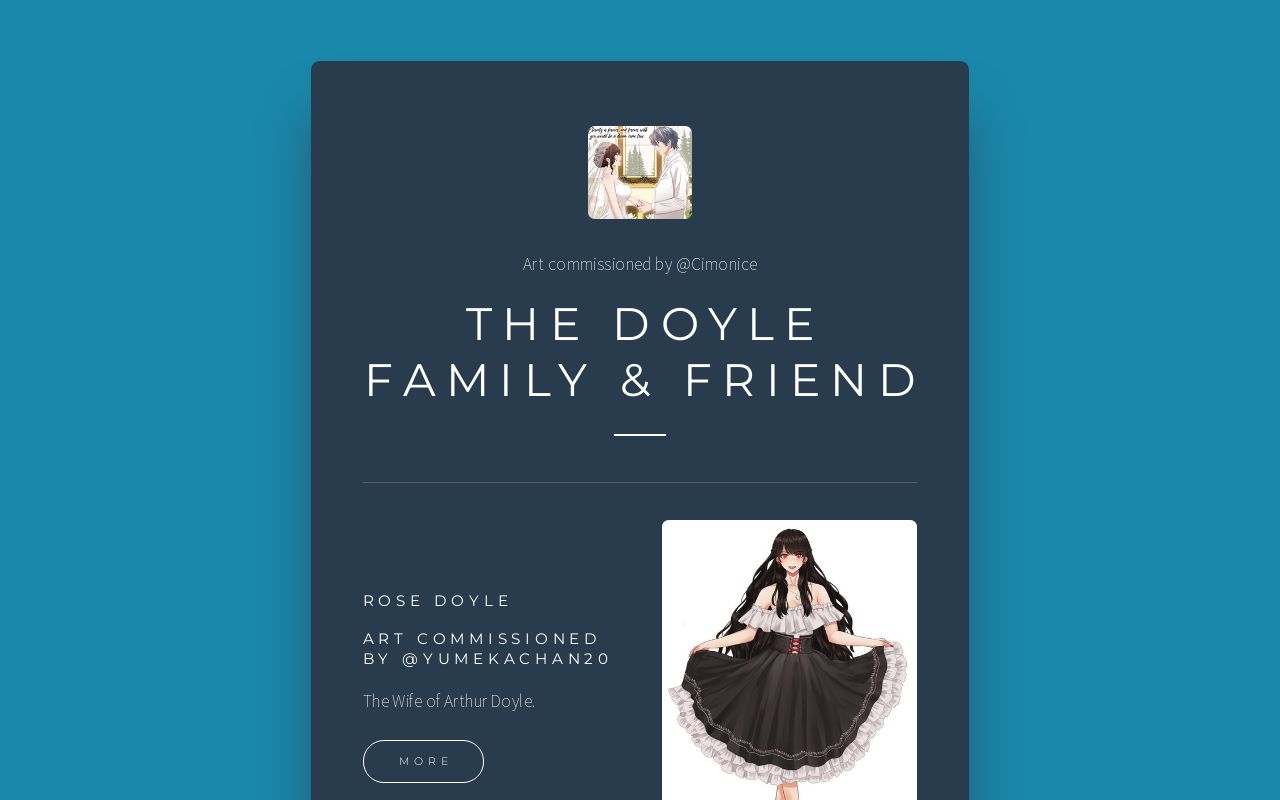
Task: Click the "ART COMMISSIONED" subheading line
Action: 481,638
